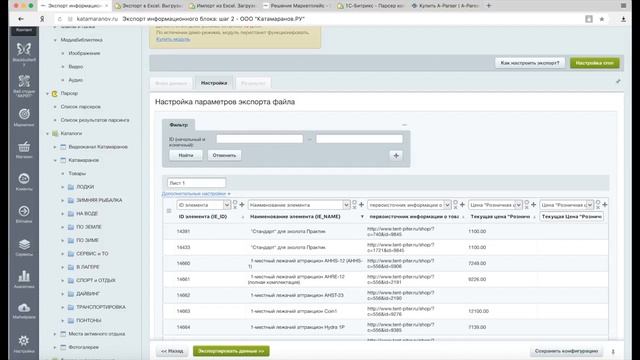Open the Marketing section in sidebar

pos(24,117)
